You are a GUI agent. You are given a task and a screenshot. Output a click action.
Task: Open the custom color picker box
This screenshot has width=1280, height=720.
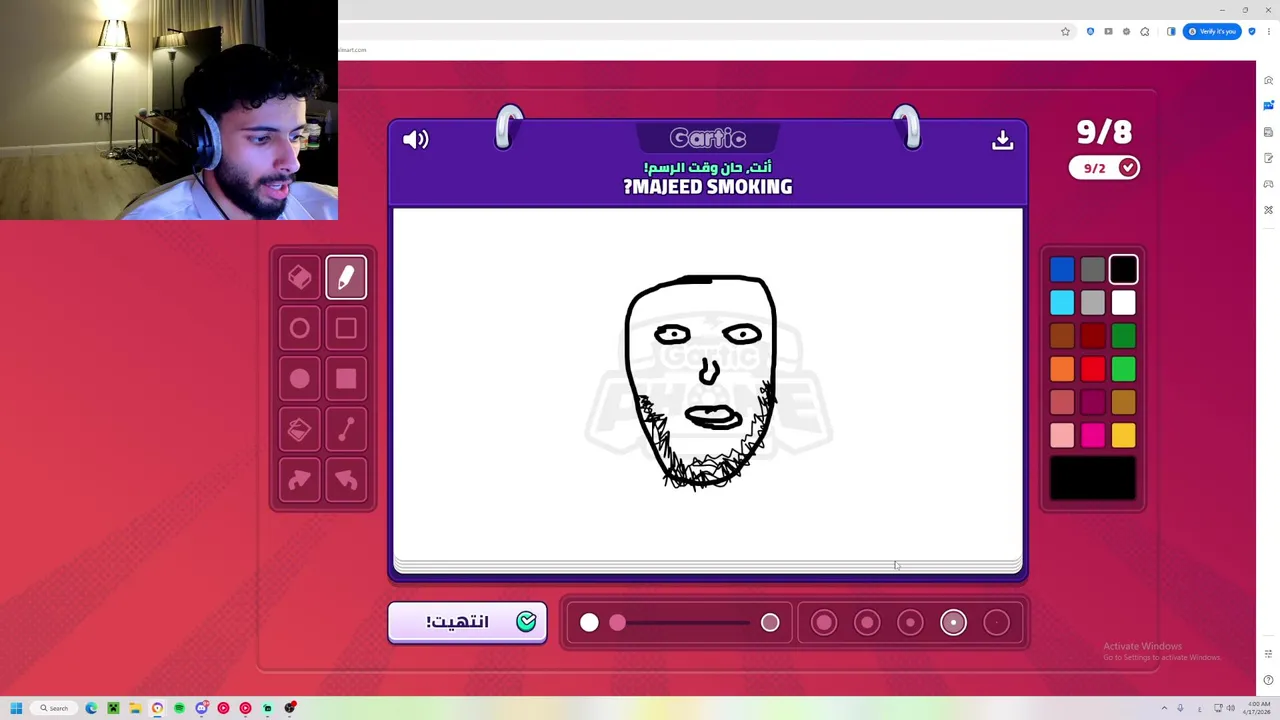pyautogui.click(x=1093, y=478)
